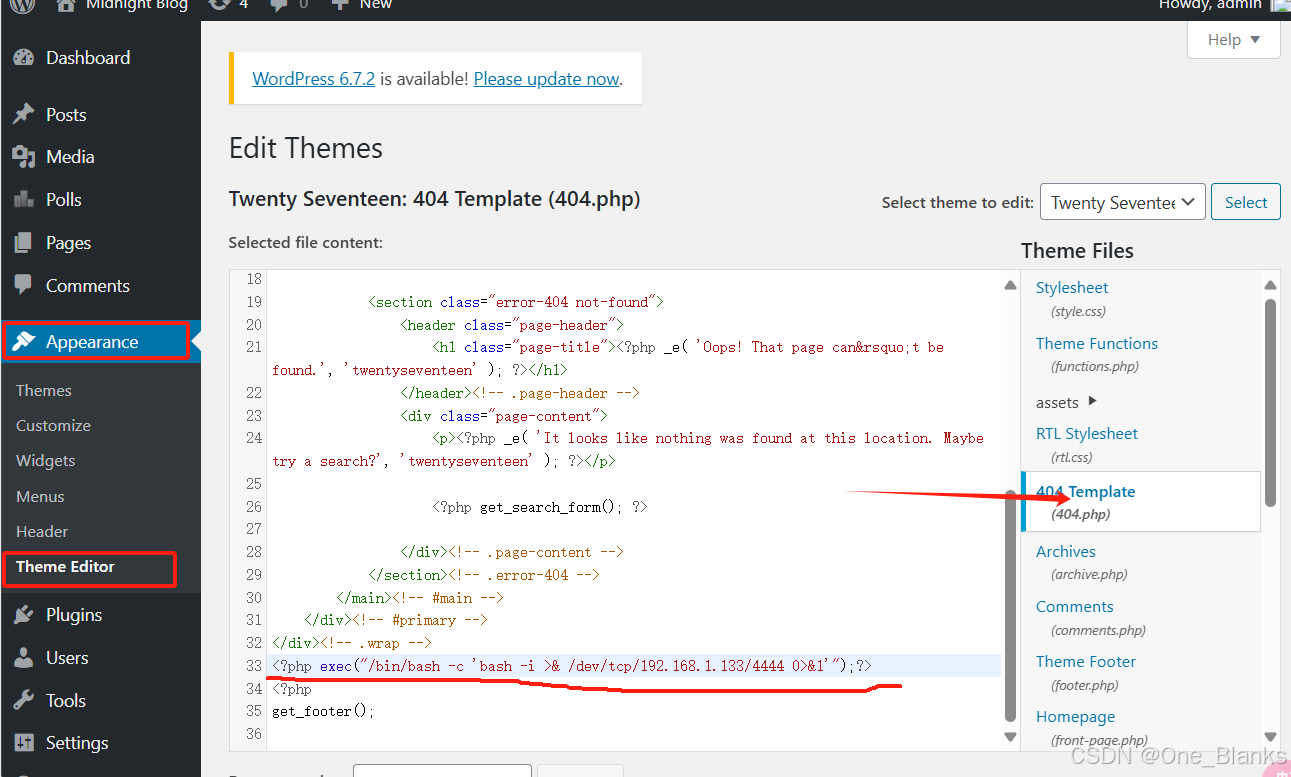The image size is (1291, 777).
Task: Click the Edit Themes heading
Action: click(306, 148)
